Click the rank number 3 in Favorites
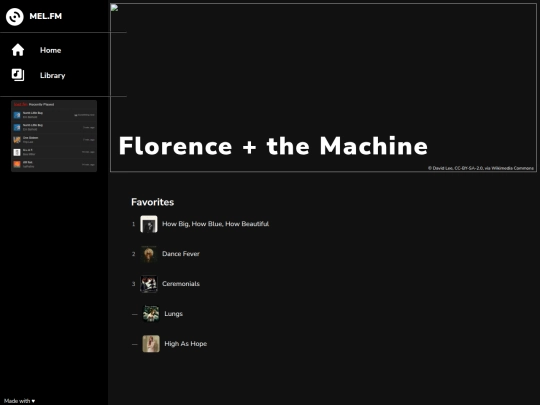540x405 pixels. coord(133,284)
